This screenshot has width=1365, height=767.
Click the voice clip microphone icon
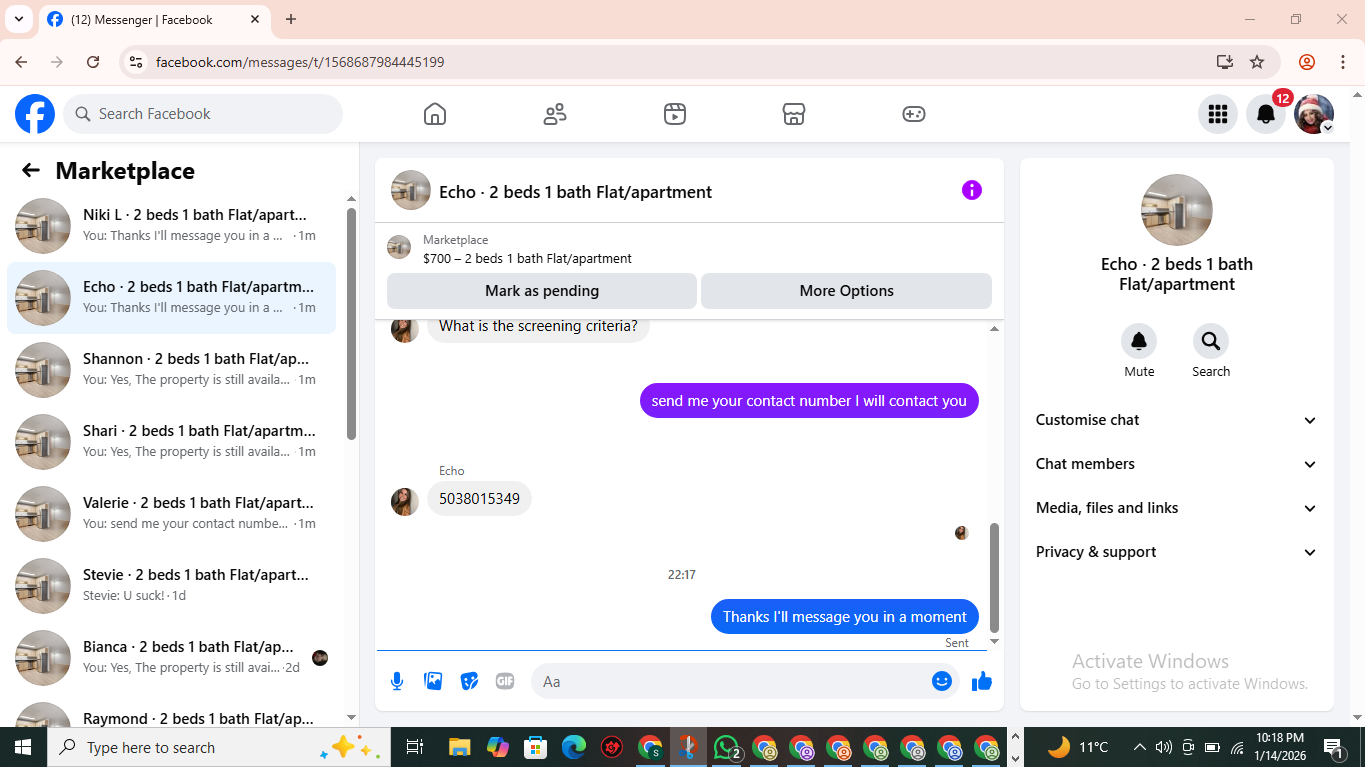point(397,681)
